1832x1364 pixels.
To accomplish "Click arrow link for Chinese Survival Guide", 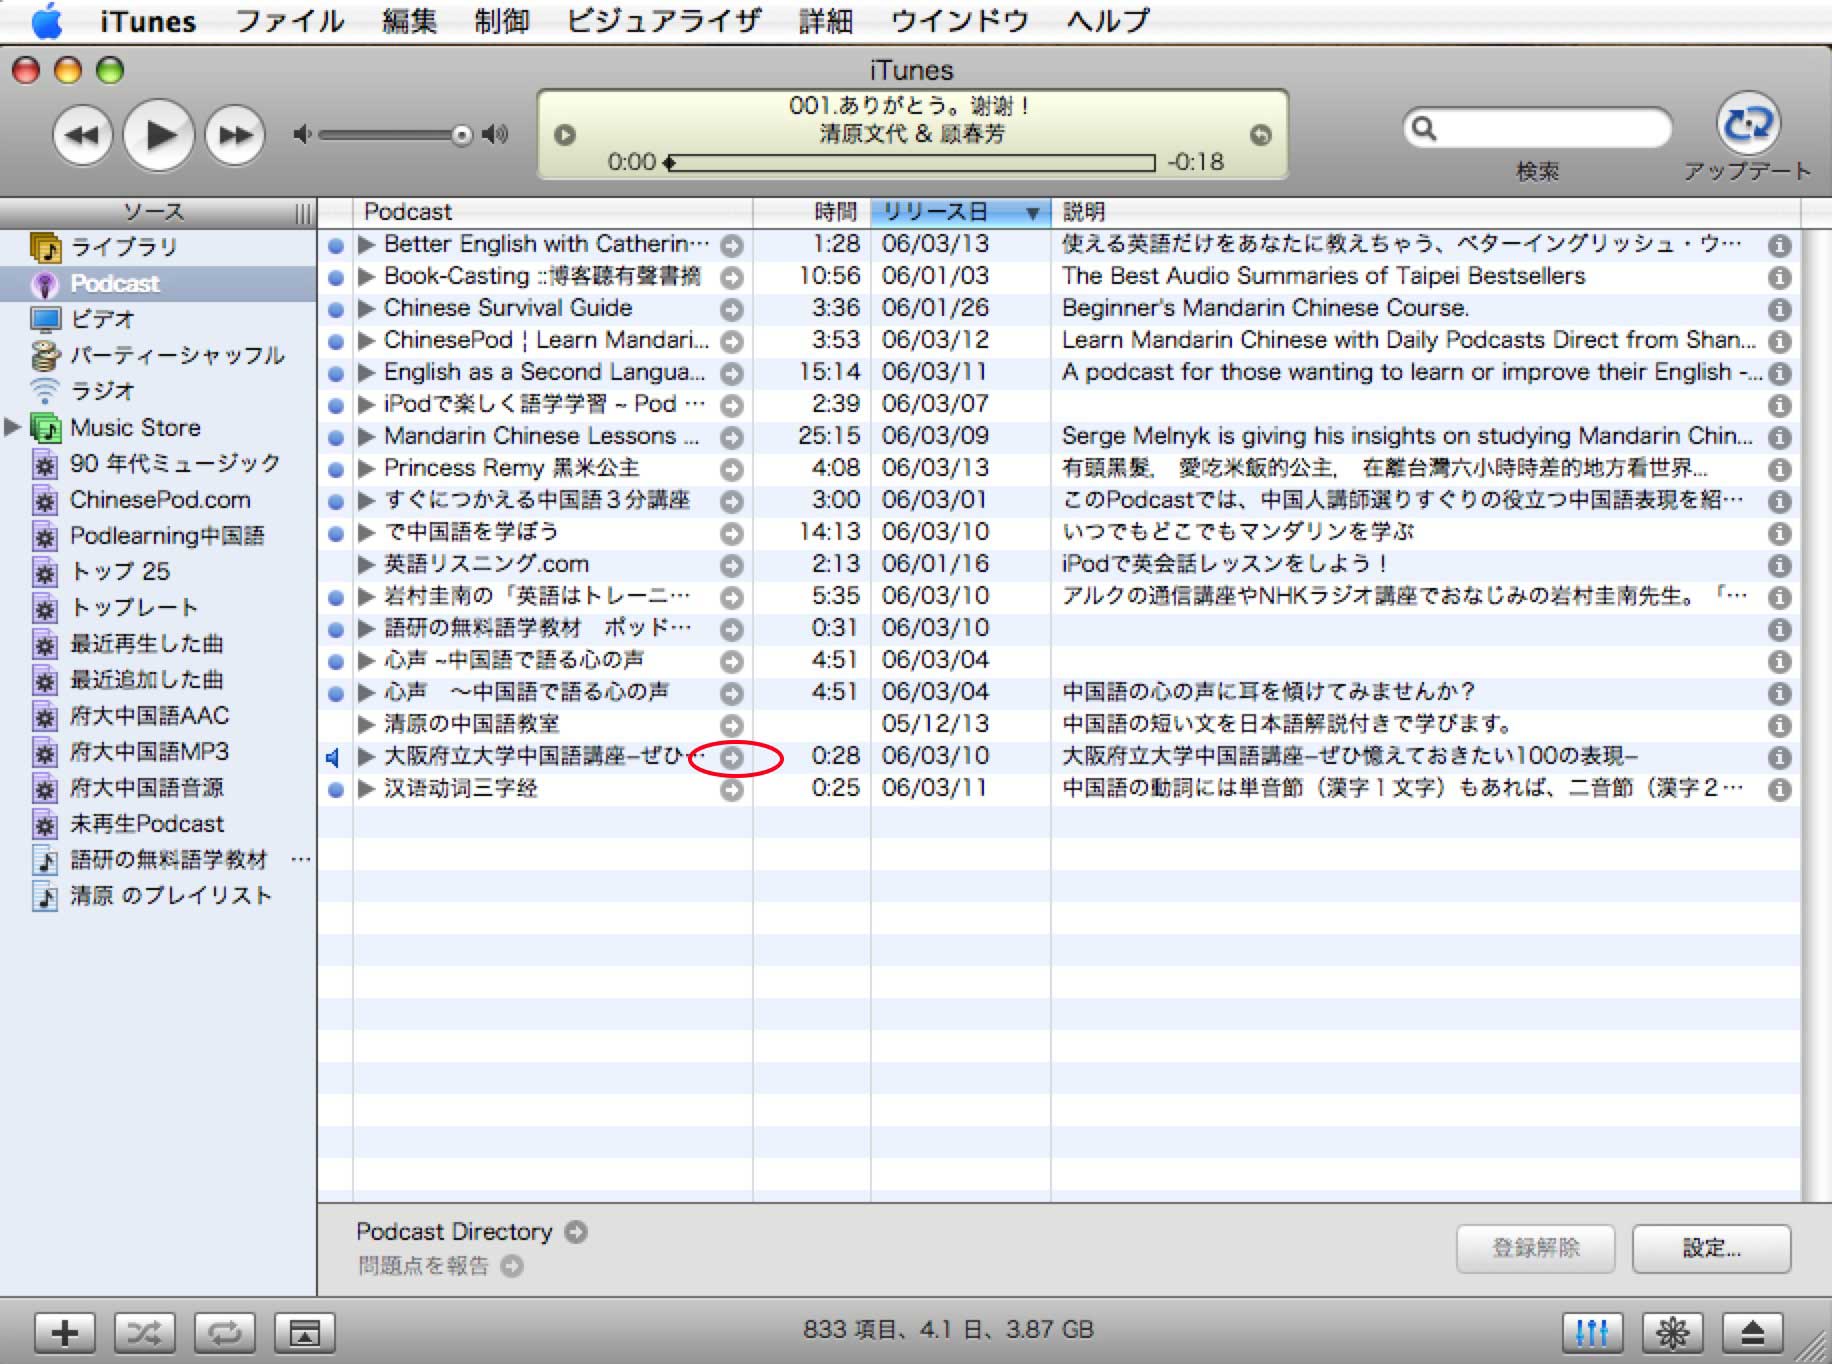I will pos(732,309).
